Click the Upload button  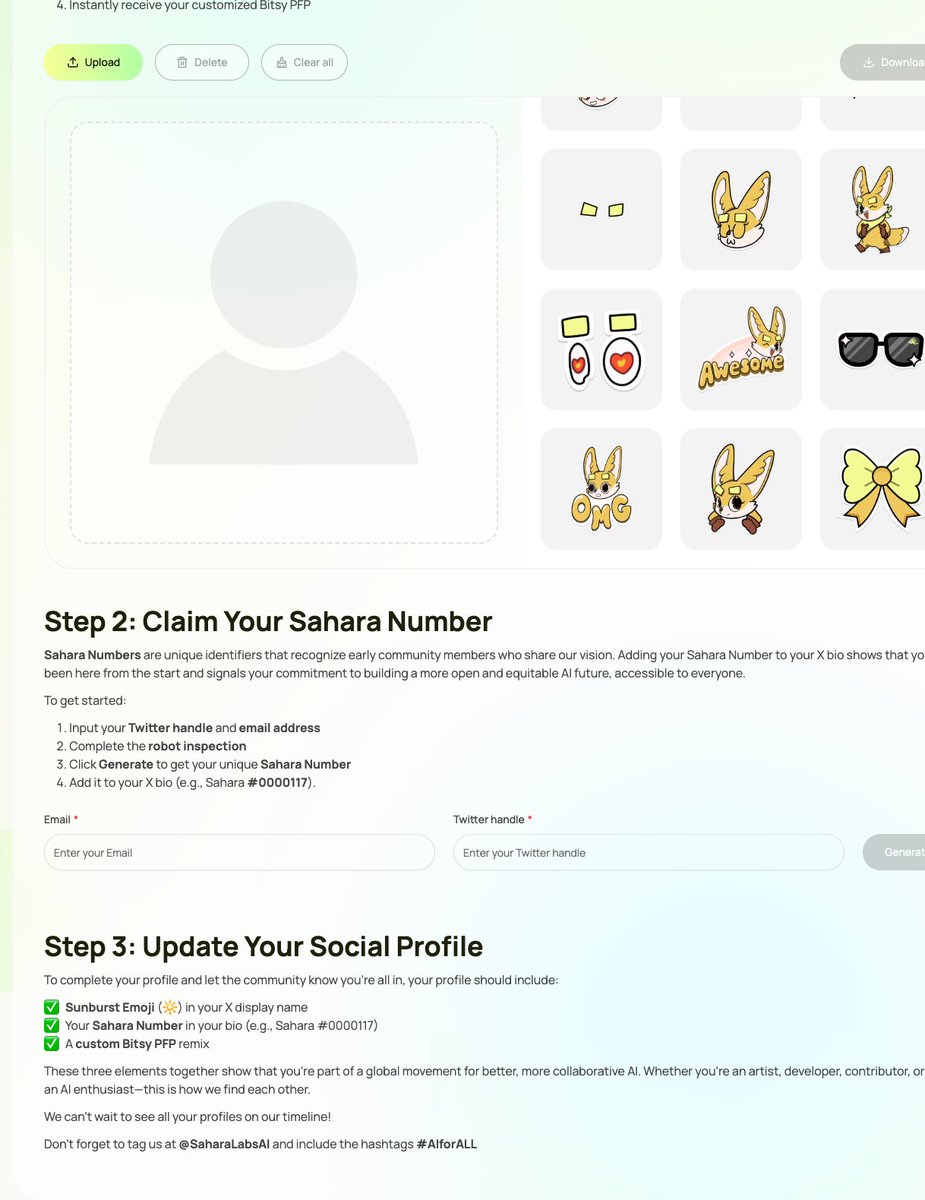[93, 62]
